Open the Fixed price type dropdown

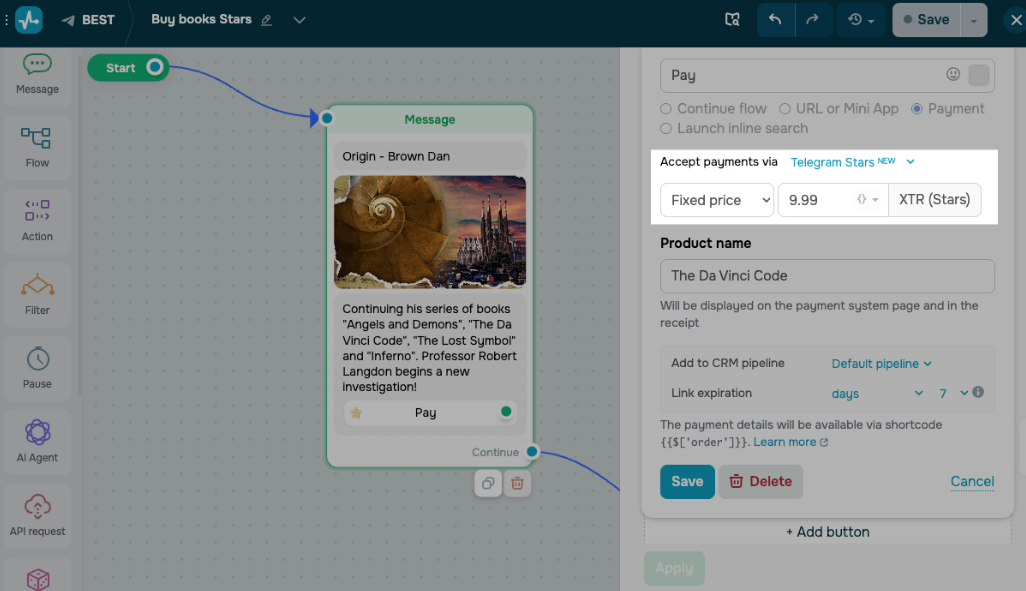(x=717, y=200)
